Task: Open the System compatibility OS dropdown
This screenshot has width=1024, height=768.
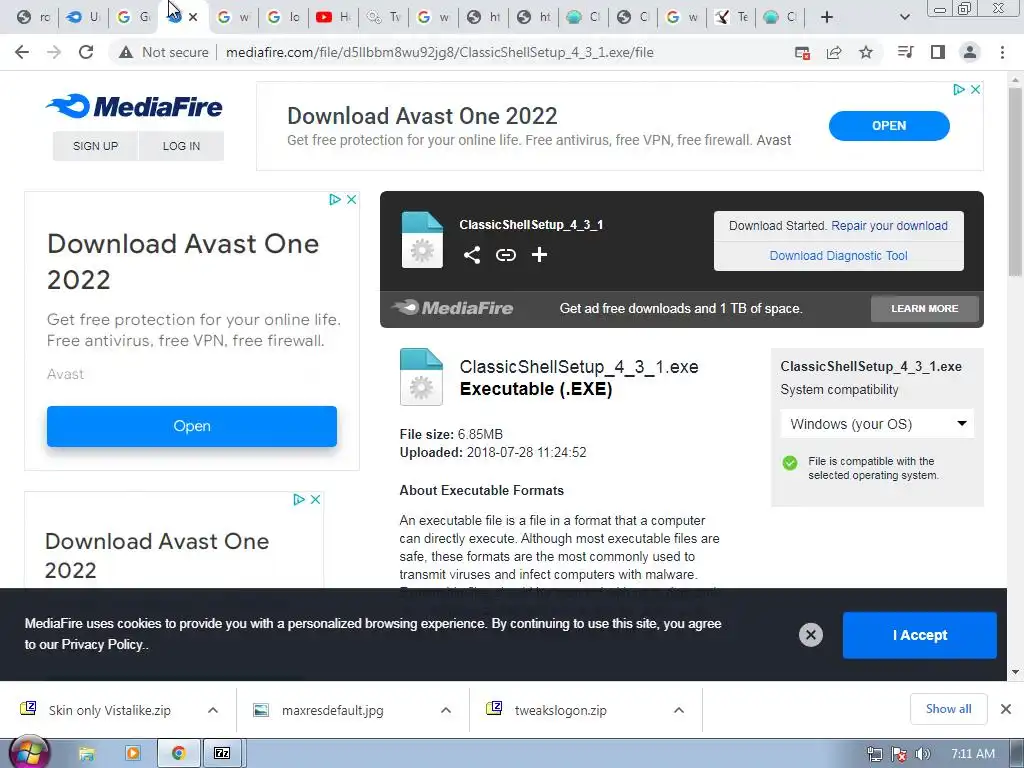Action: [876, 424]
